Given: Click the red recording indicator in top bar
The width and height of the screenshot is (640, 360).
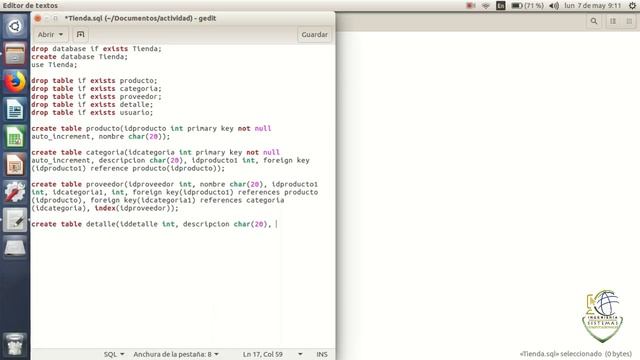Looking at the screenshot, I should click(471, 6).
